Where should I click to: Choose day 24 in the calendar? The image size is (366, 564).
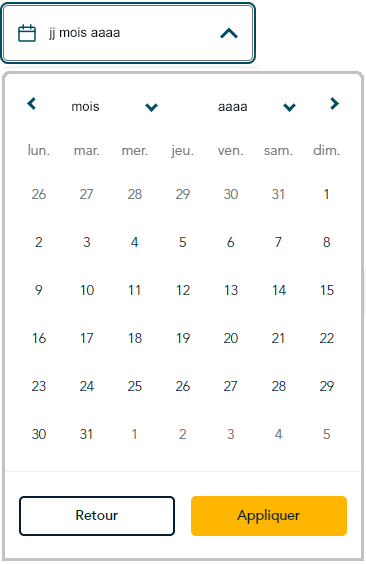coord(87,386)
